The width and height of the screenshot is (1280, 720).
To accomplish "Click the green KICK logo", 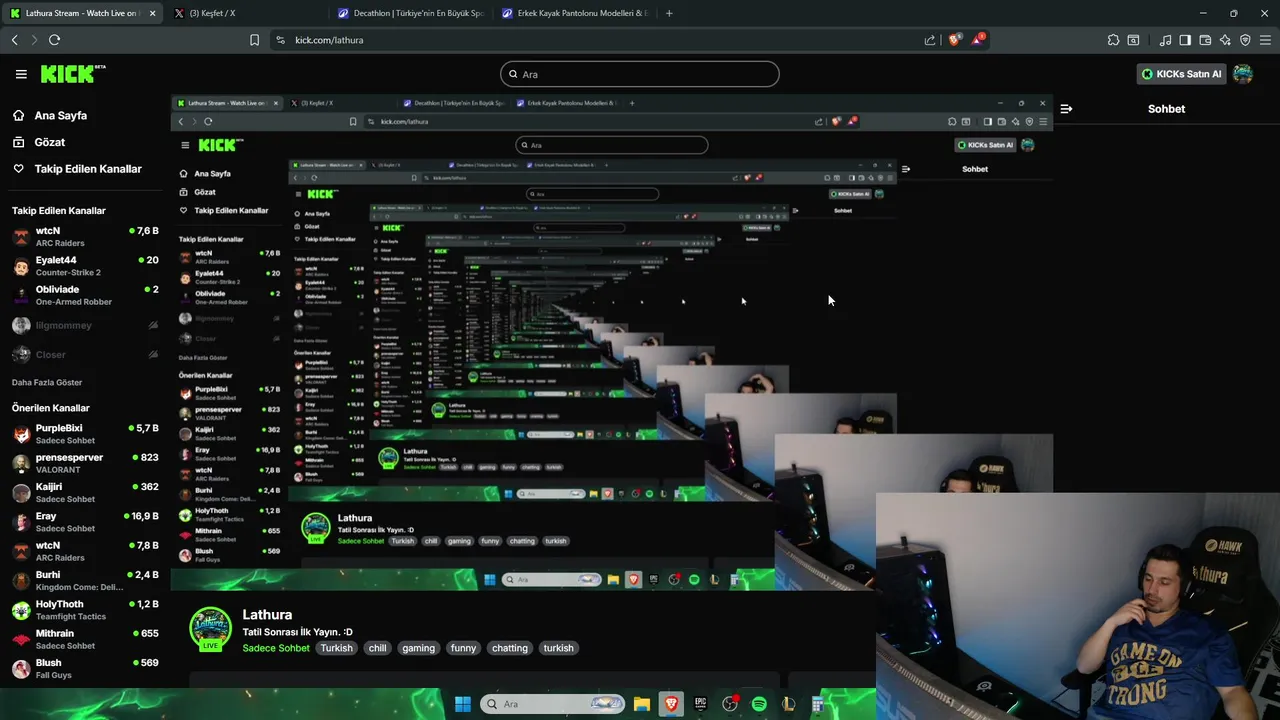I will pos(73,74).
